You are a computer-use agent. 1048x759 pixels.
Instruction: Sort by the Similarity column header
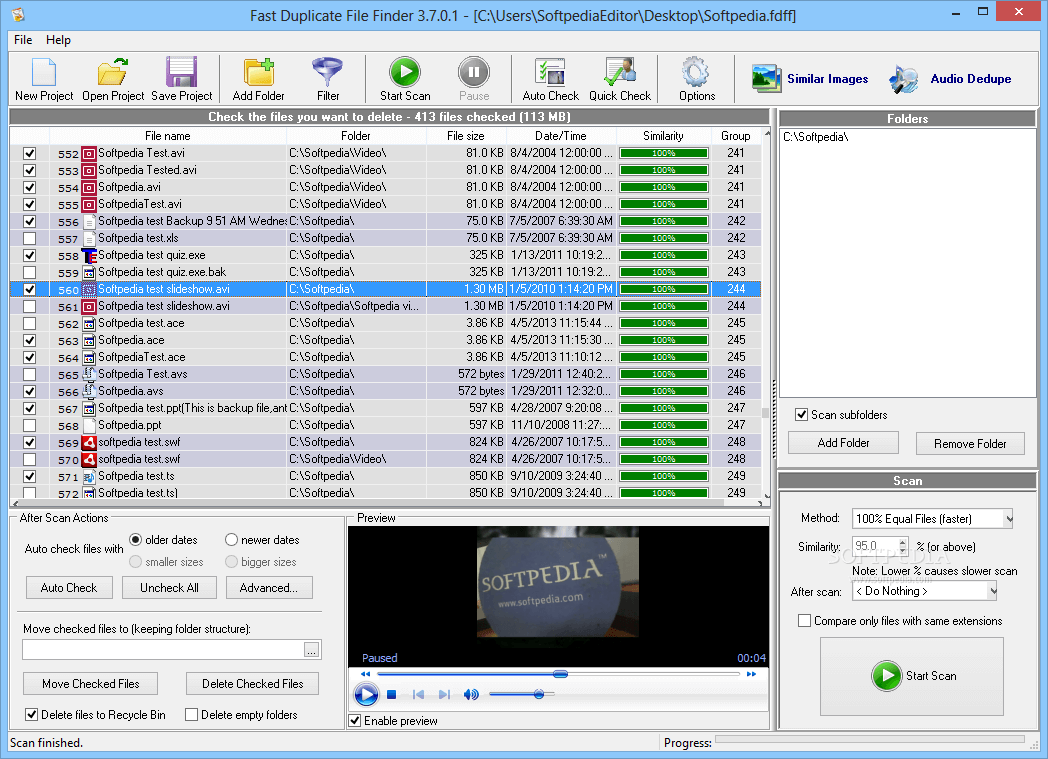[x=663, y=136]
